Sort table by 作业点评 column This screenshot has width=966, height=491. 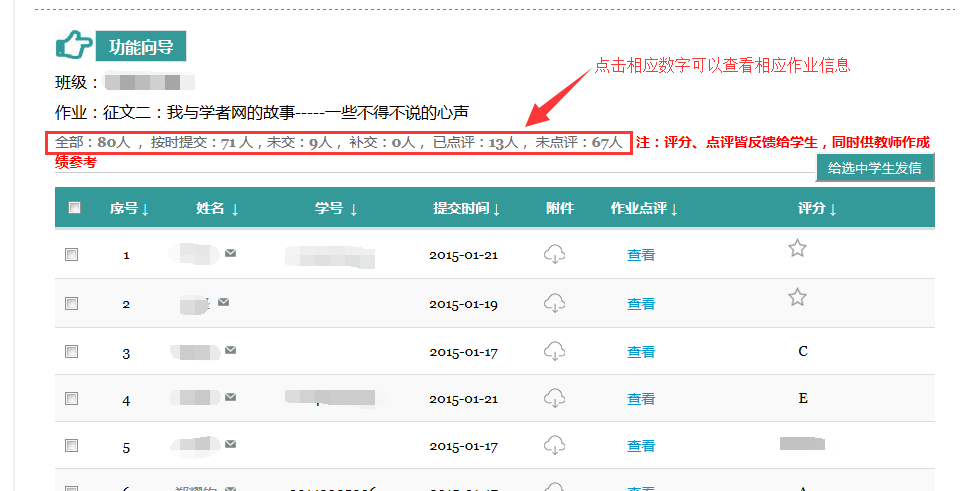pos(644,209)
